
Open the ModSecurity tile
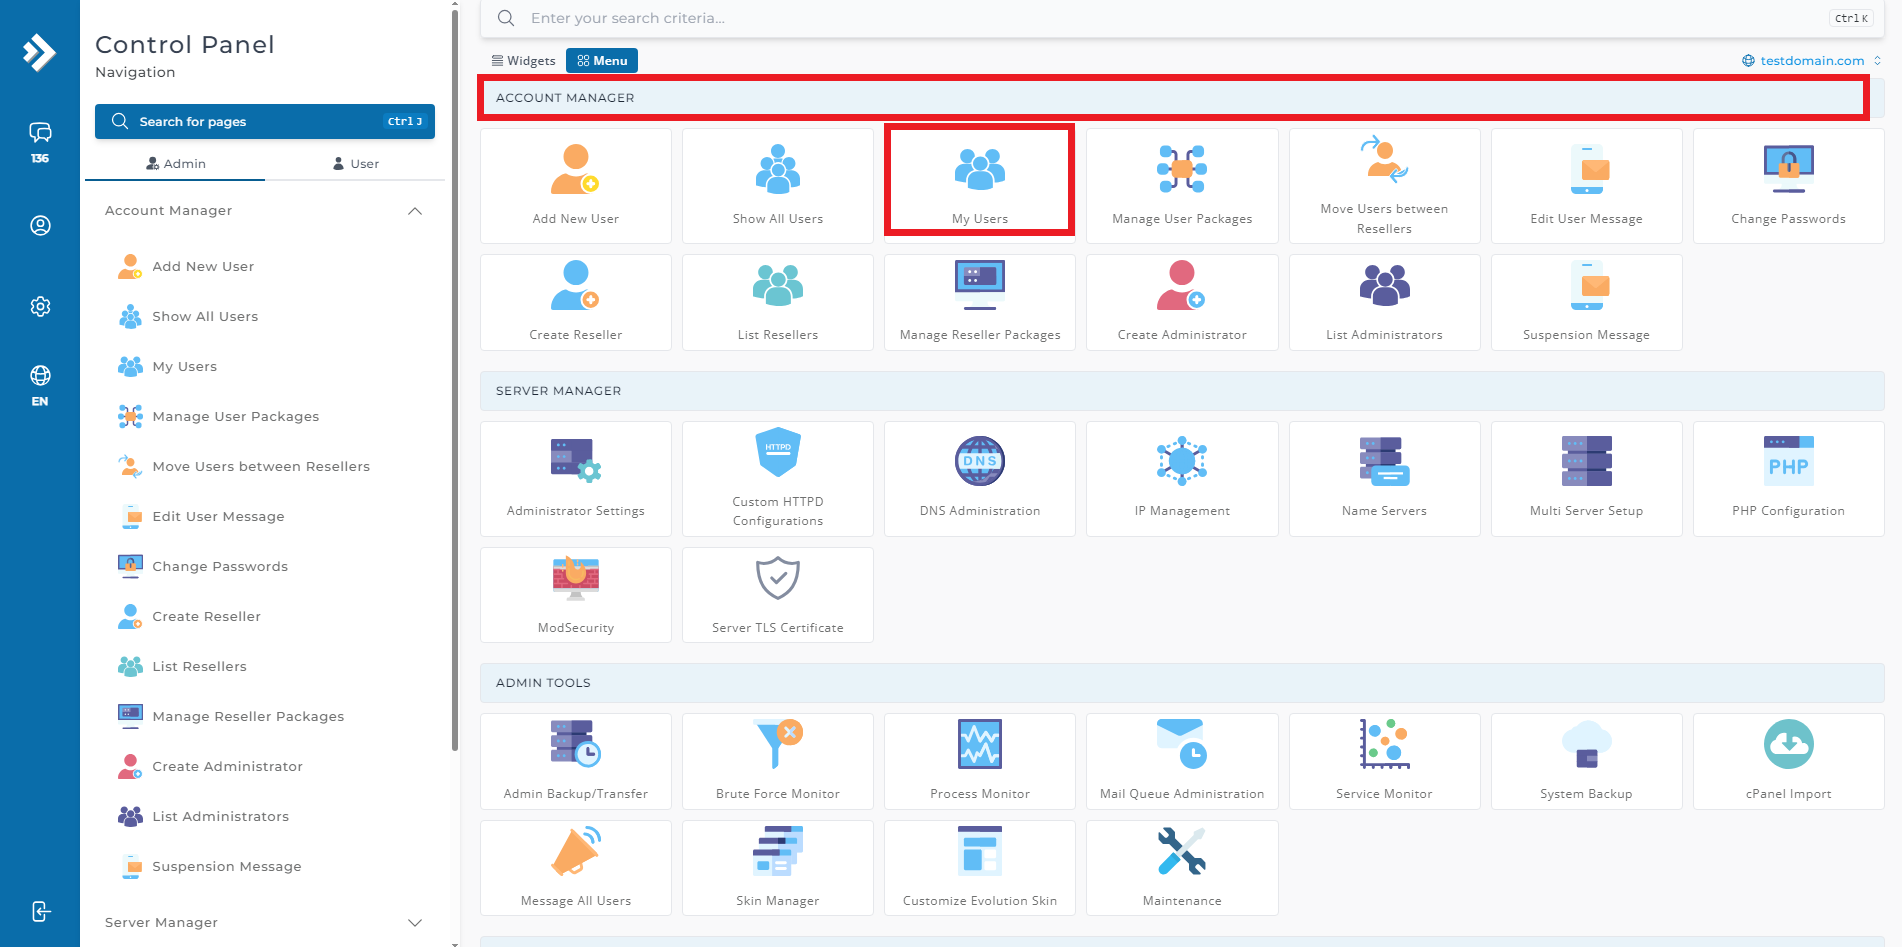[576, 595]
